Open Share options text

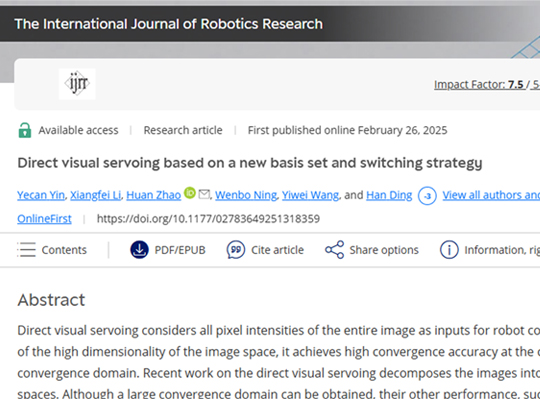click(384, 250)
